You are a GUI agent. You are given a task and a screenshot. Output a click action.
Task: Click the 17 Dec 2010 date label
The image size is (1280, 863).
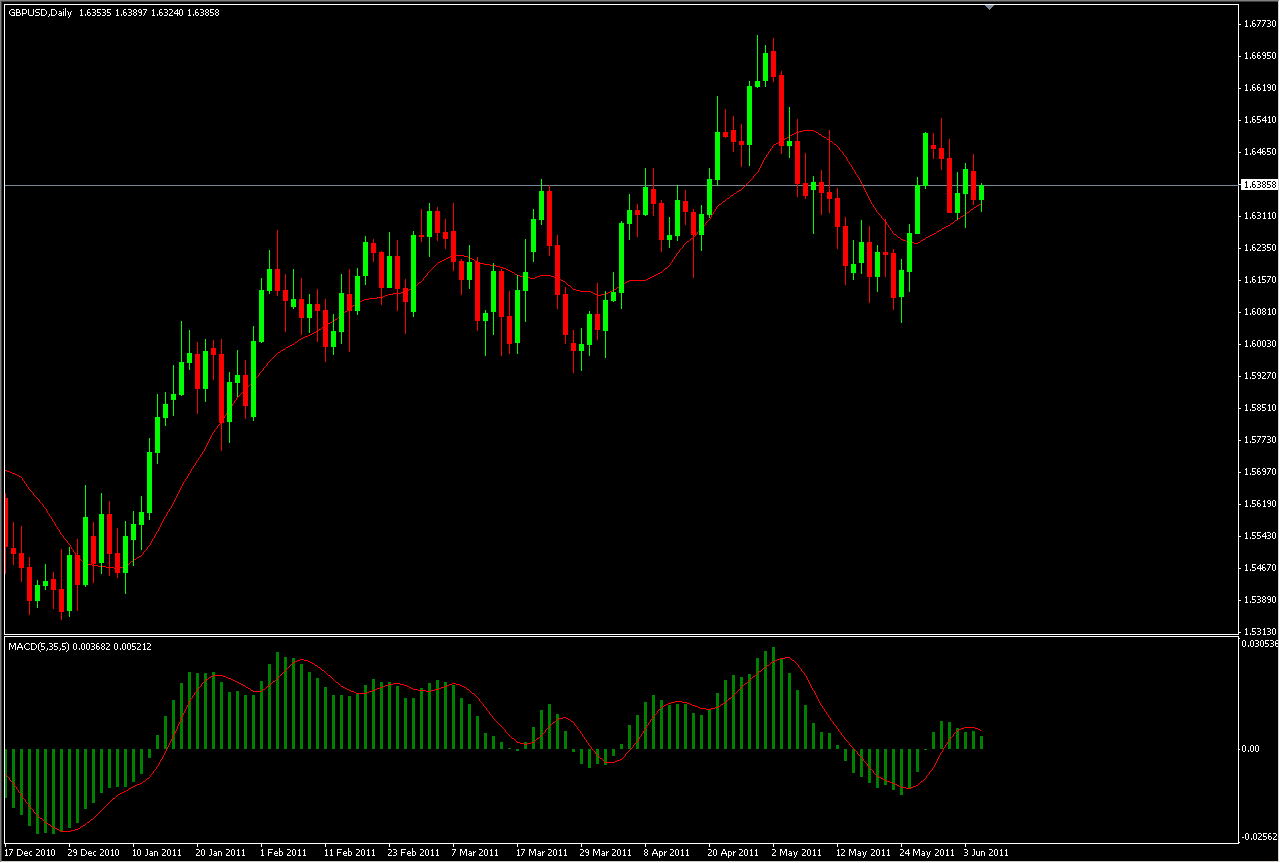pyautogui.click(x=30, y=852)
